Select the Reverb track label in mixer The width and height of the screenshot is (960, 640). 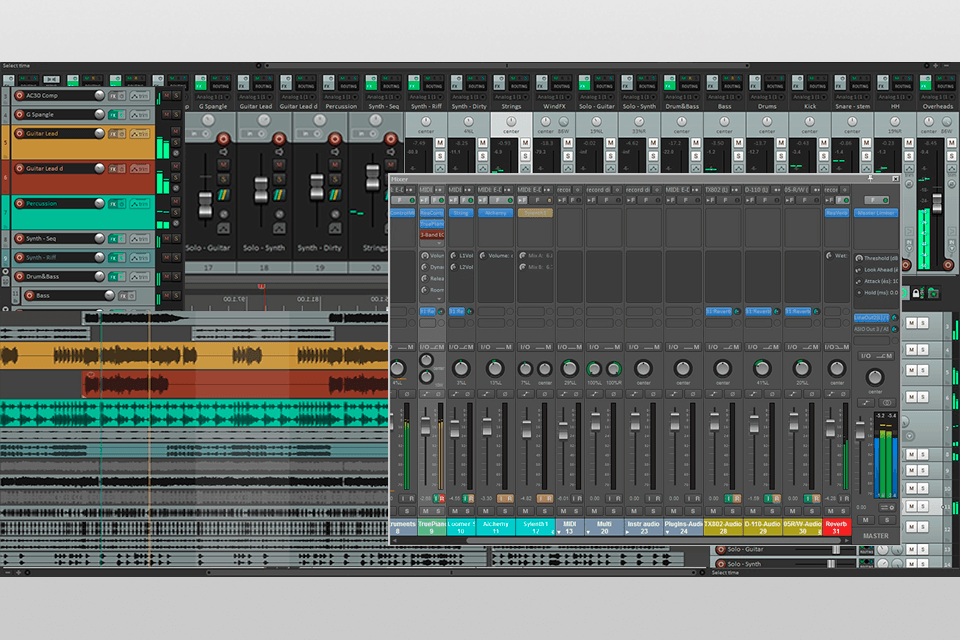tap(836, 526)
